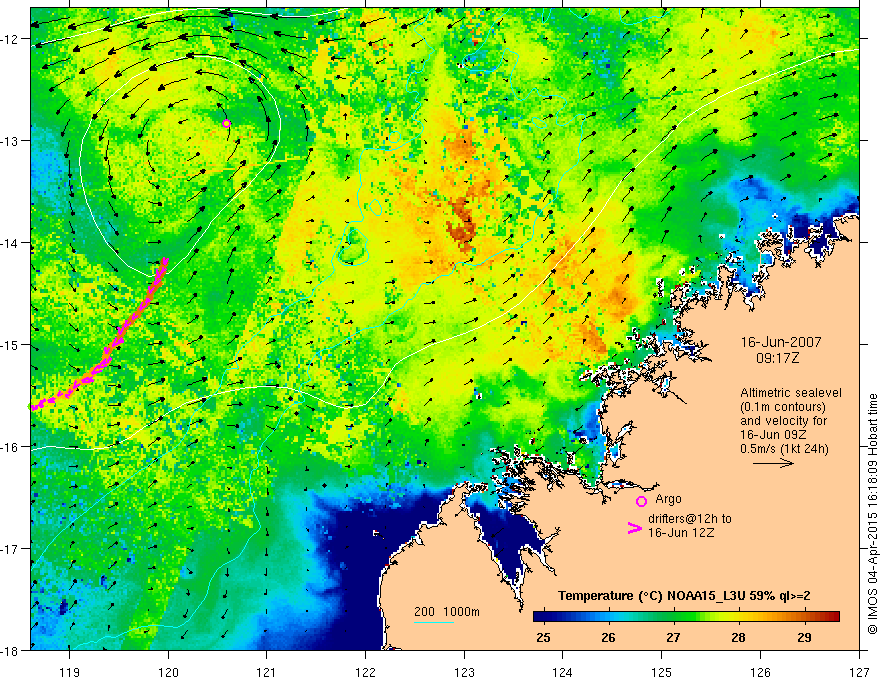This screenshot has width=880, height=680.
Task: Click the cyan isobath legend line under 200 1000m
Action: [434, 622]
